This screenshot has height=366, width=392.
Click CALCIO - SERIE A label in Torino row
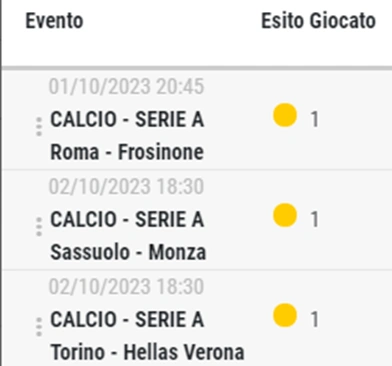127,319
